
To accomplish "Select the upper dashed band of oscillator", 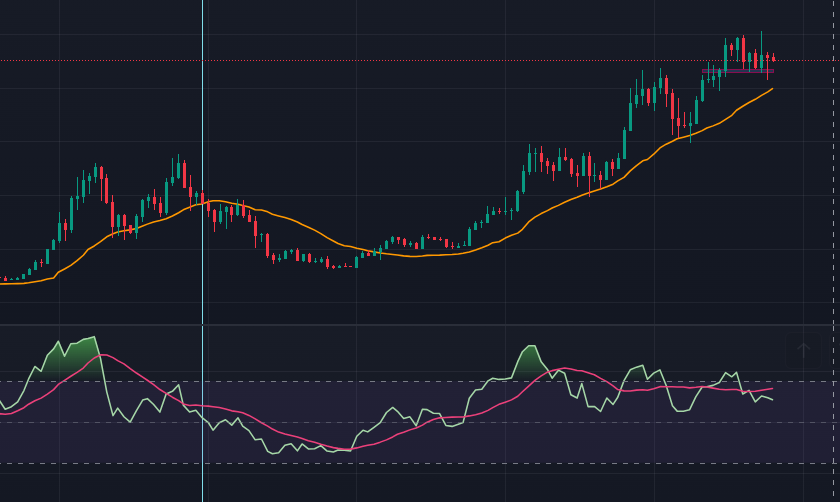I will tap(300, 381).
